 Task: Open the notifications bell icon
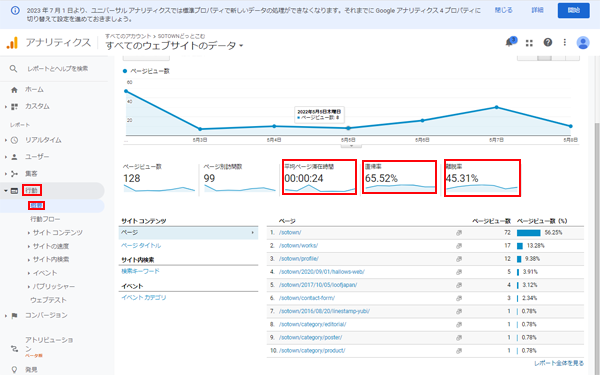point(510,42)
